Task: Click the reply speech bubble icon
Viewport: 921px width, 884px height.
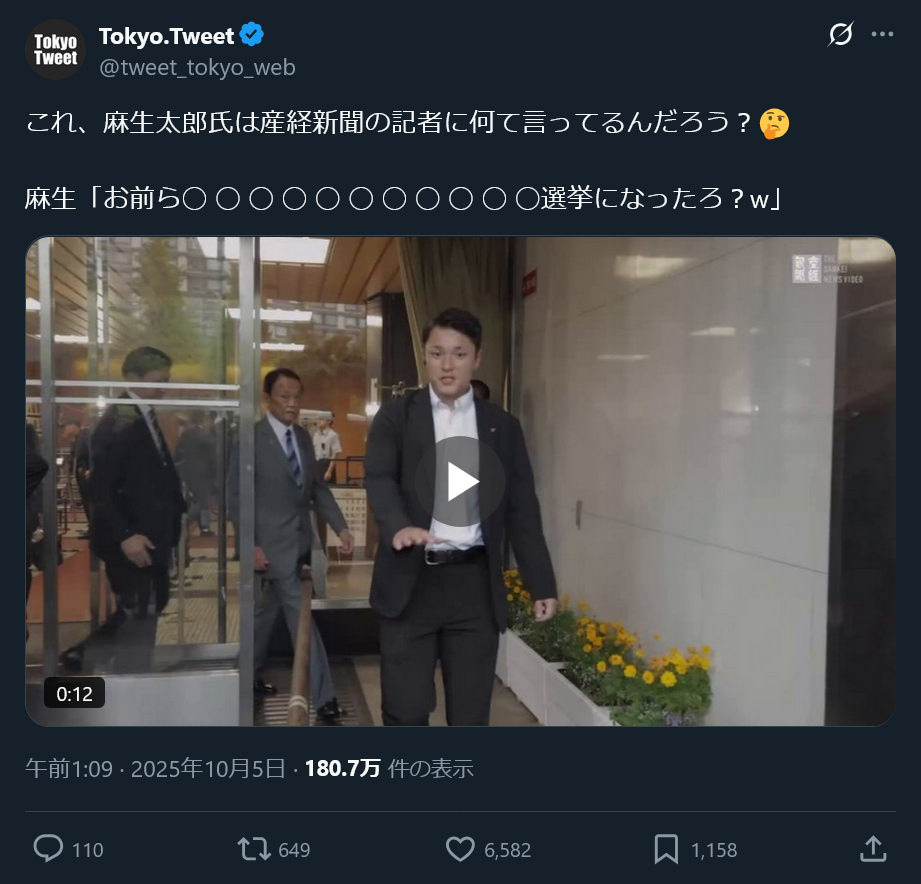Action: click(x=48, y=849)
